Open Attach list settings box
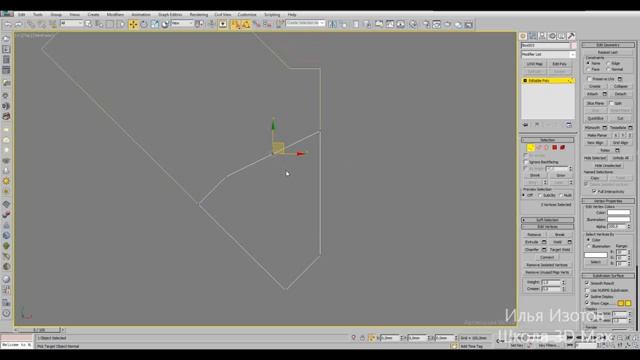The height and width of the screenshot is (360, 640). [604, 94]
